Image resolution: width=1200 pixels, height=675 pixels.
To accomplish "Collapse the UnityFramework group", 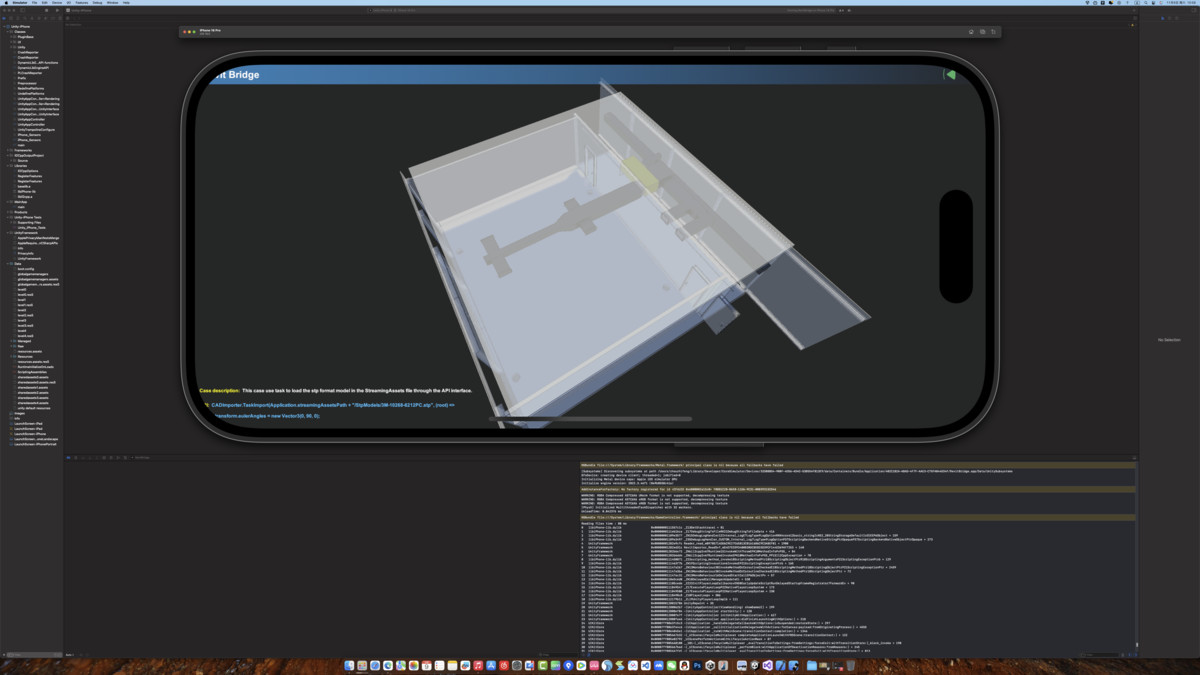I will click(x=8, y=233).
